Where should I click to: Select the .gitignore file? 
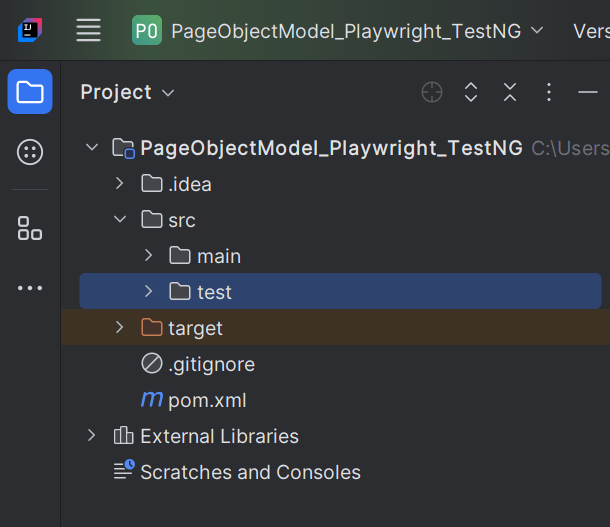pyautogui.click(x=210, y=364)
